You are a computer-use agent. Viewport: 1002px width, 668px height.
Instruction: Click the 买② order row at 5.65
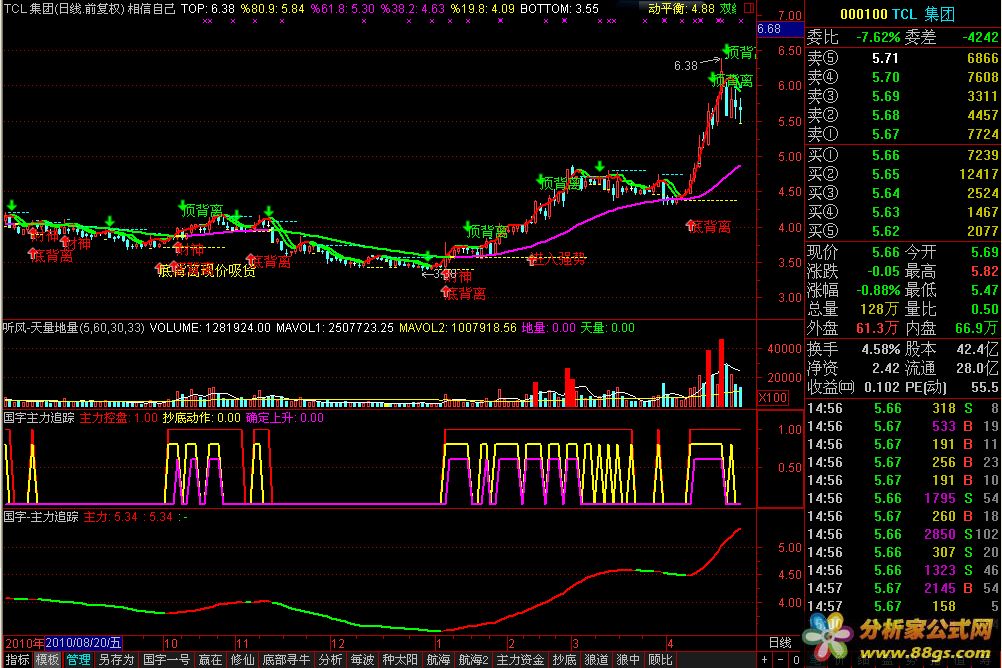[x=902, y=174]
